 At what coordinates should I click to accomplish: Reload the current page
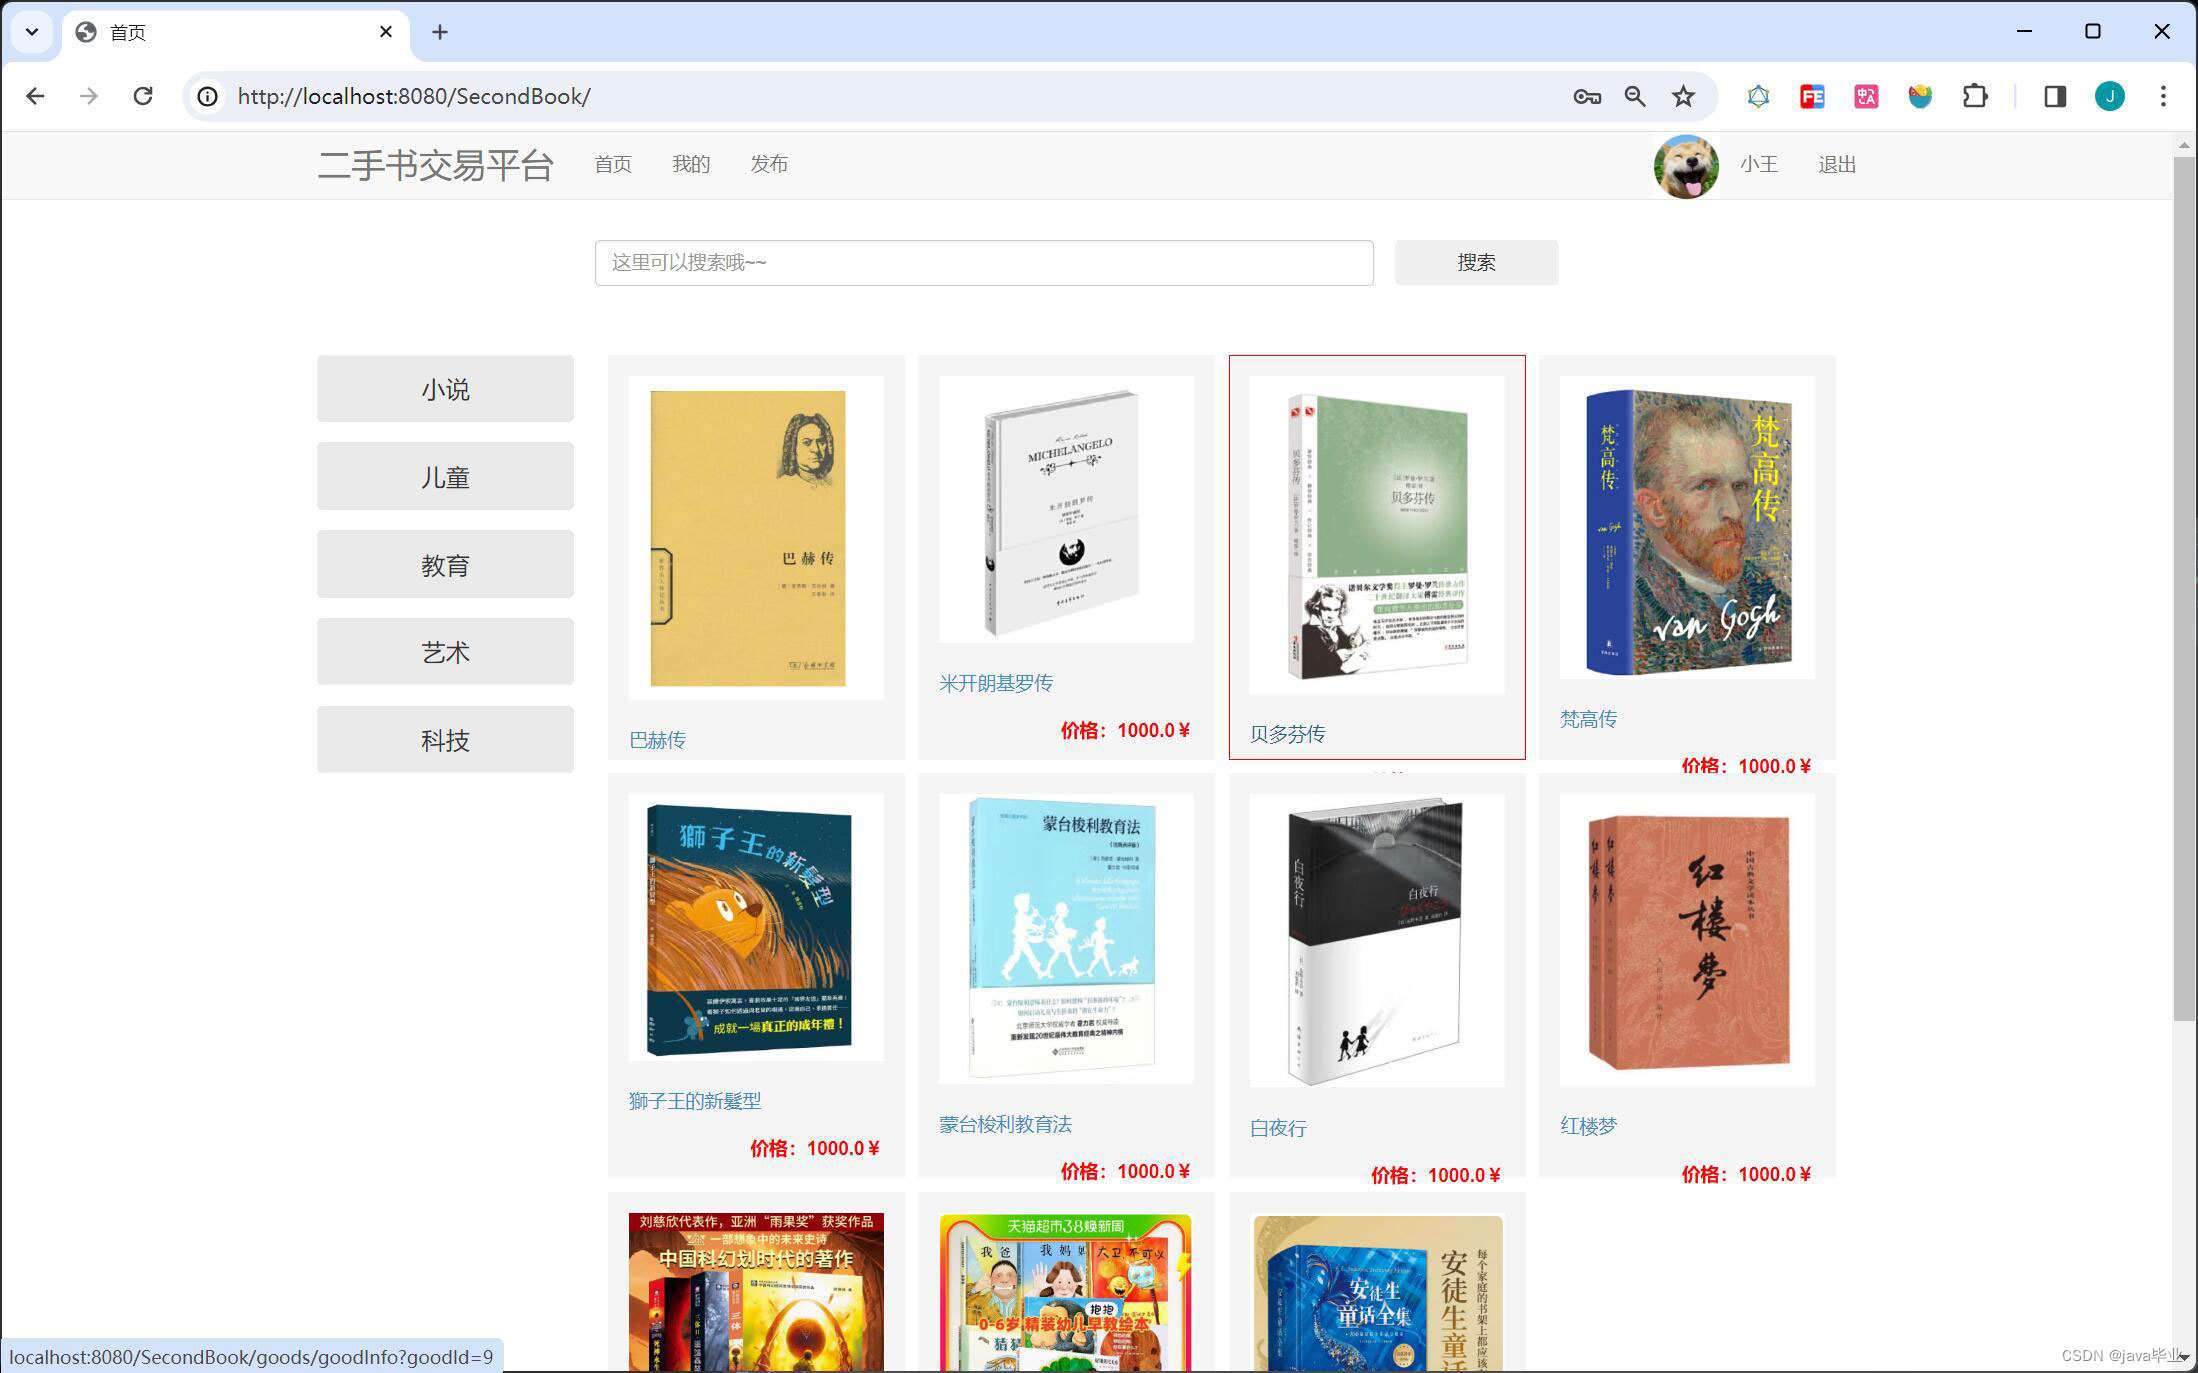coord(143,96)
